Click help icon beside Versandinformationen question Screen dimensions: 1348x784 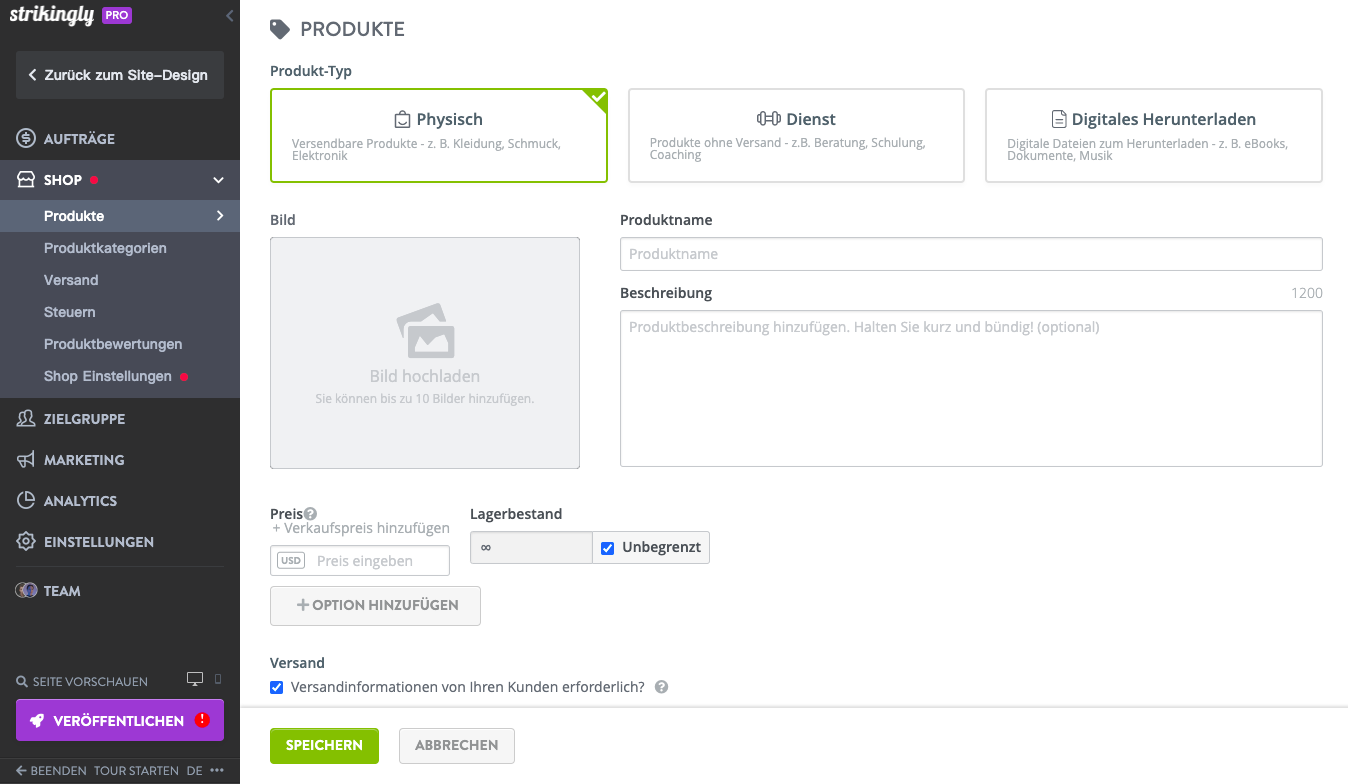[661, 688]
